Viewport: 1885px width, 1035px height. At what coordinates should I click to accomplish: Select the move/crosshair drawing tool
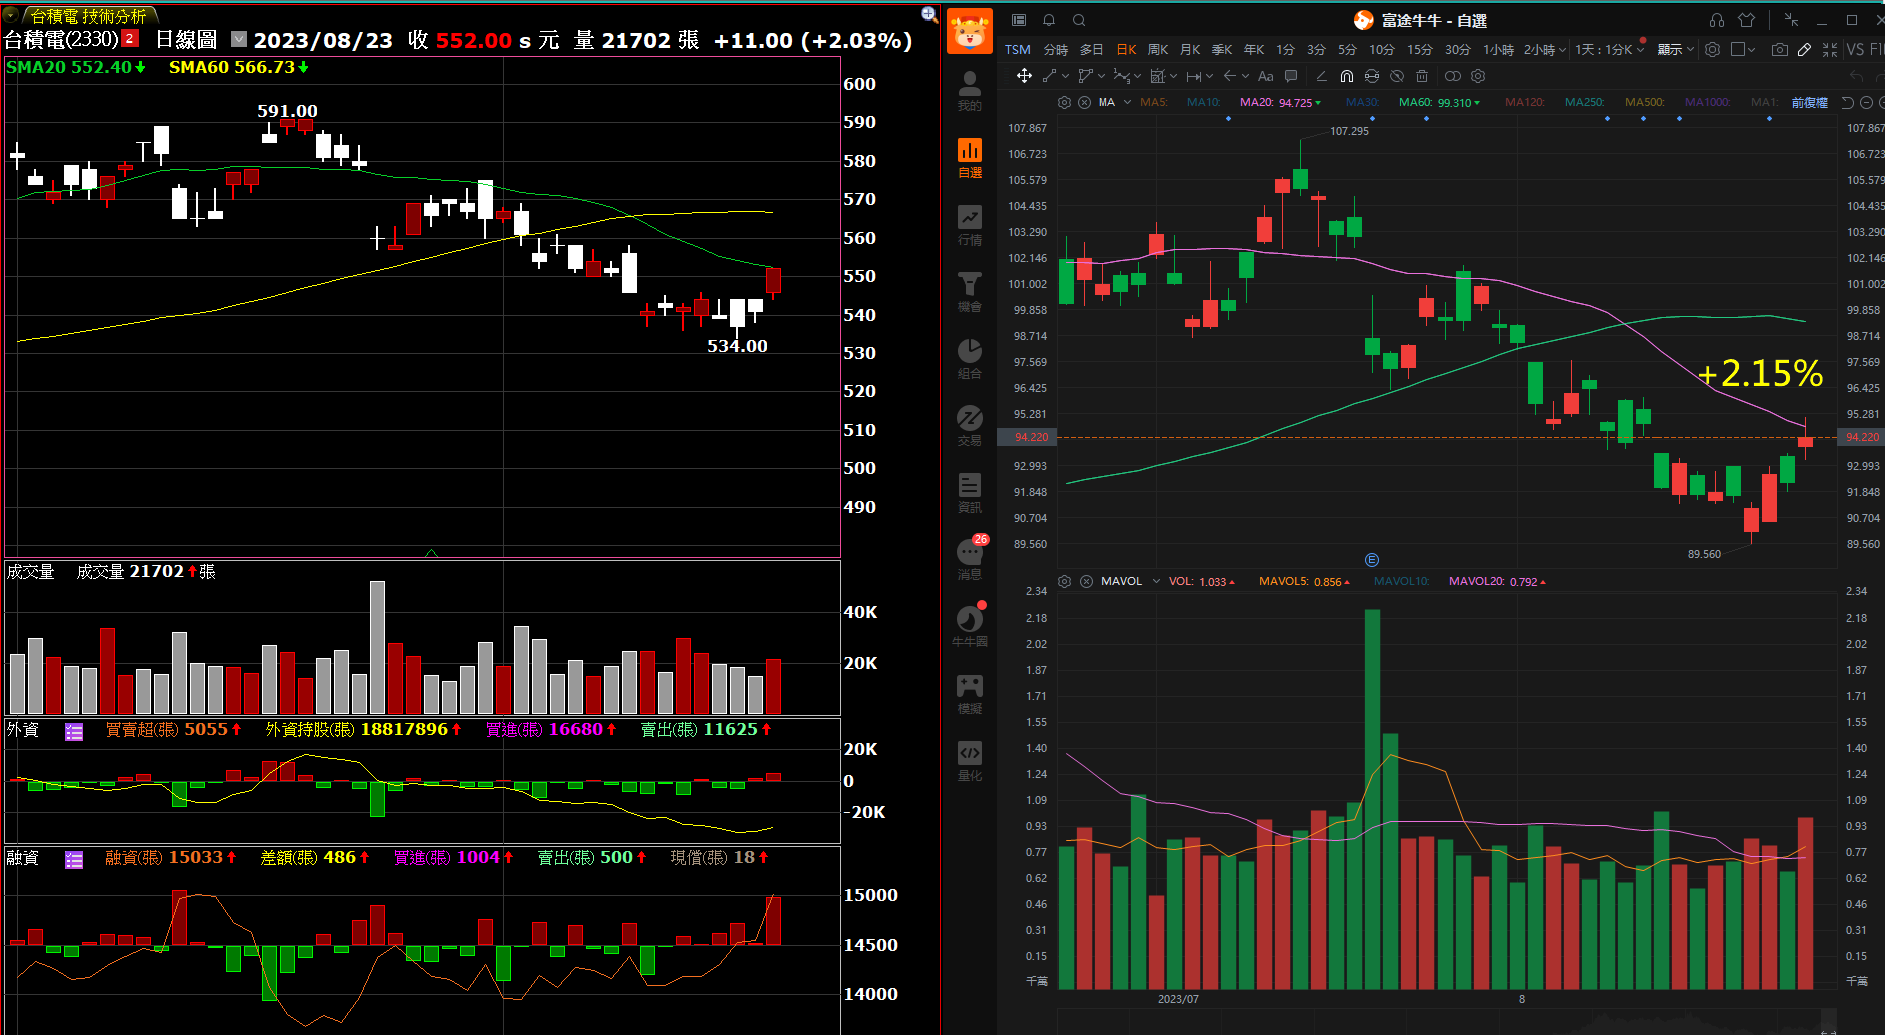1024,76
